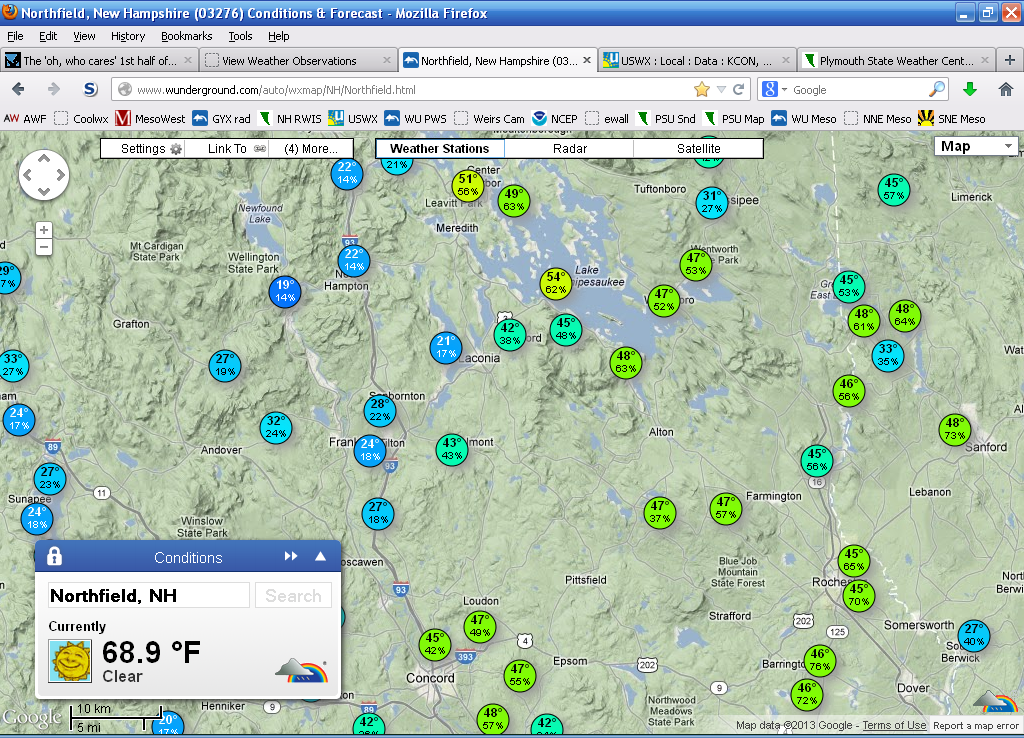Collapse the Conditions panel with up triangle

pyautogui.click(x=321, y=556)
